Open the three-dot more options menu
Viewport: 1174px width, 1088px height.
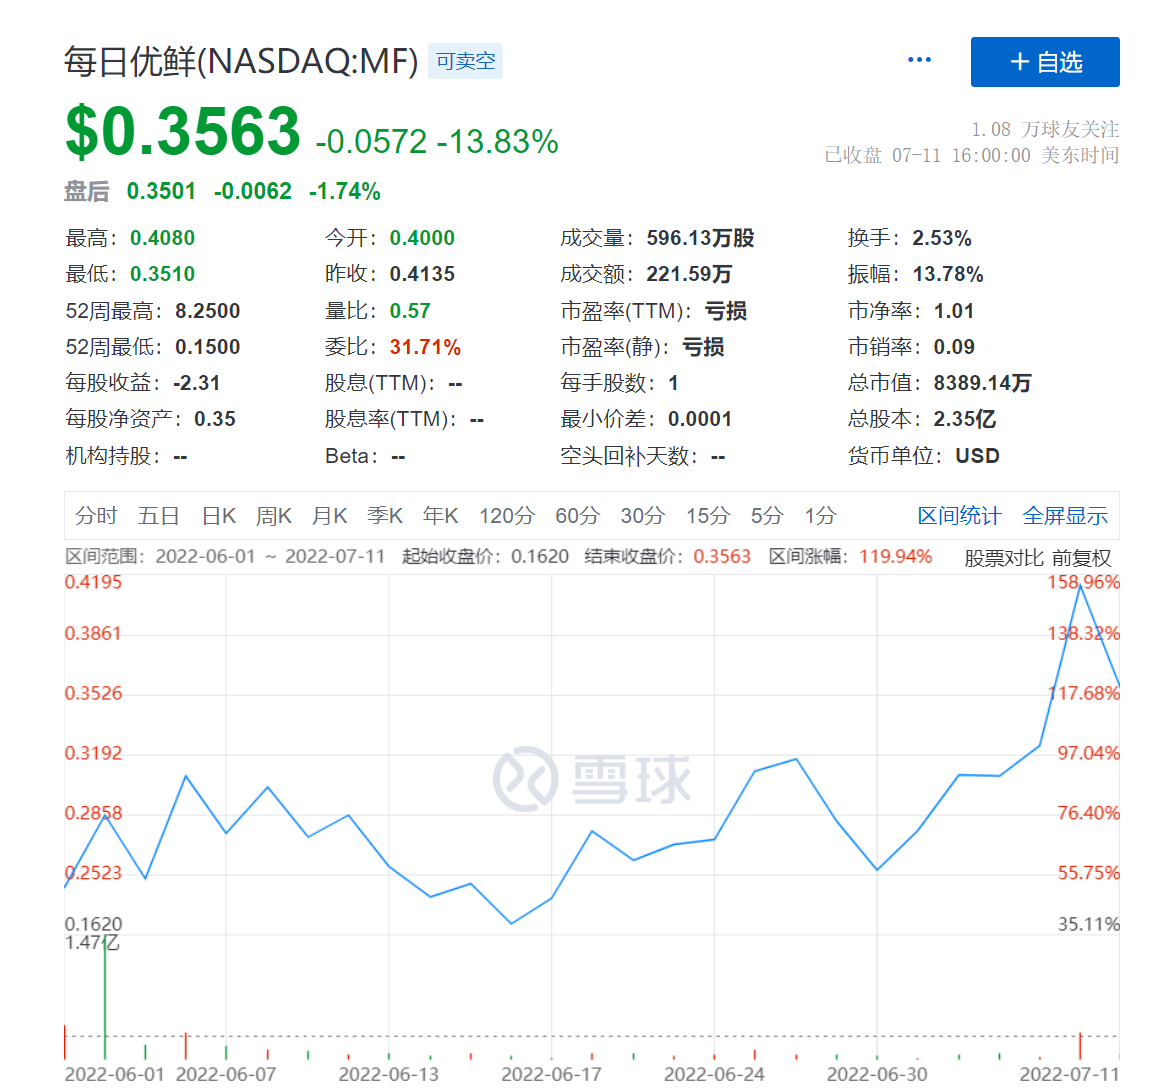(x=919, y=60)
